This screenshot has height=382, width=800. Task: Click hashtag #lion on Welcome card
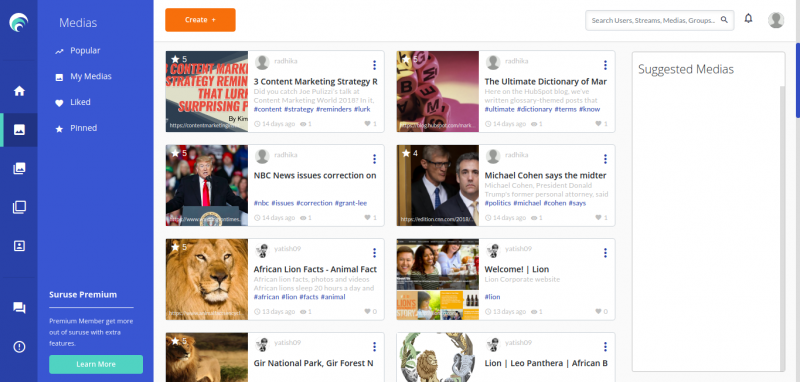[492, 297]
